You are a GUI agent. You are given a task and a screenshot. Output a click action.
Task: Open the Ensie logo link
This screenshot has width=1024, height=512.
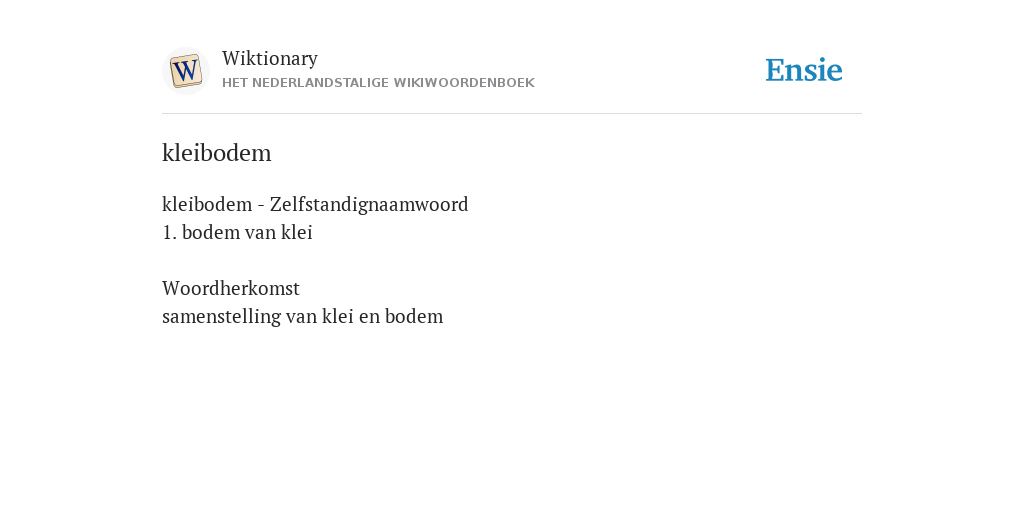(x=804, y=70)
